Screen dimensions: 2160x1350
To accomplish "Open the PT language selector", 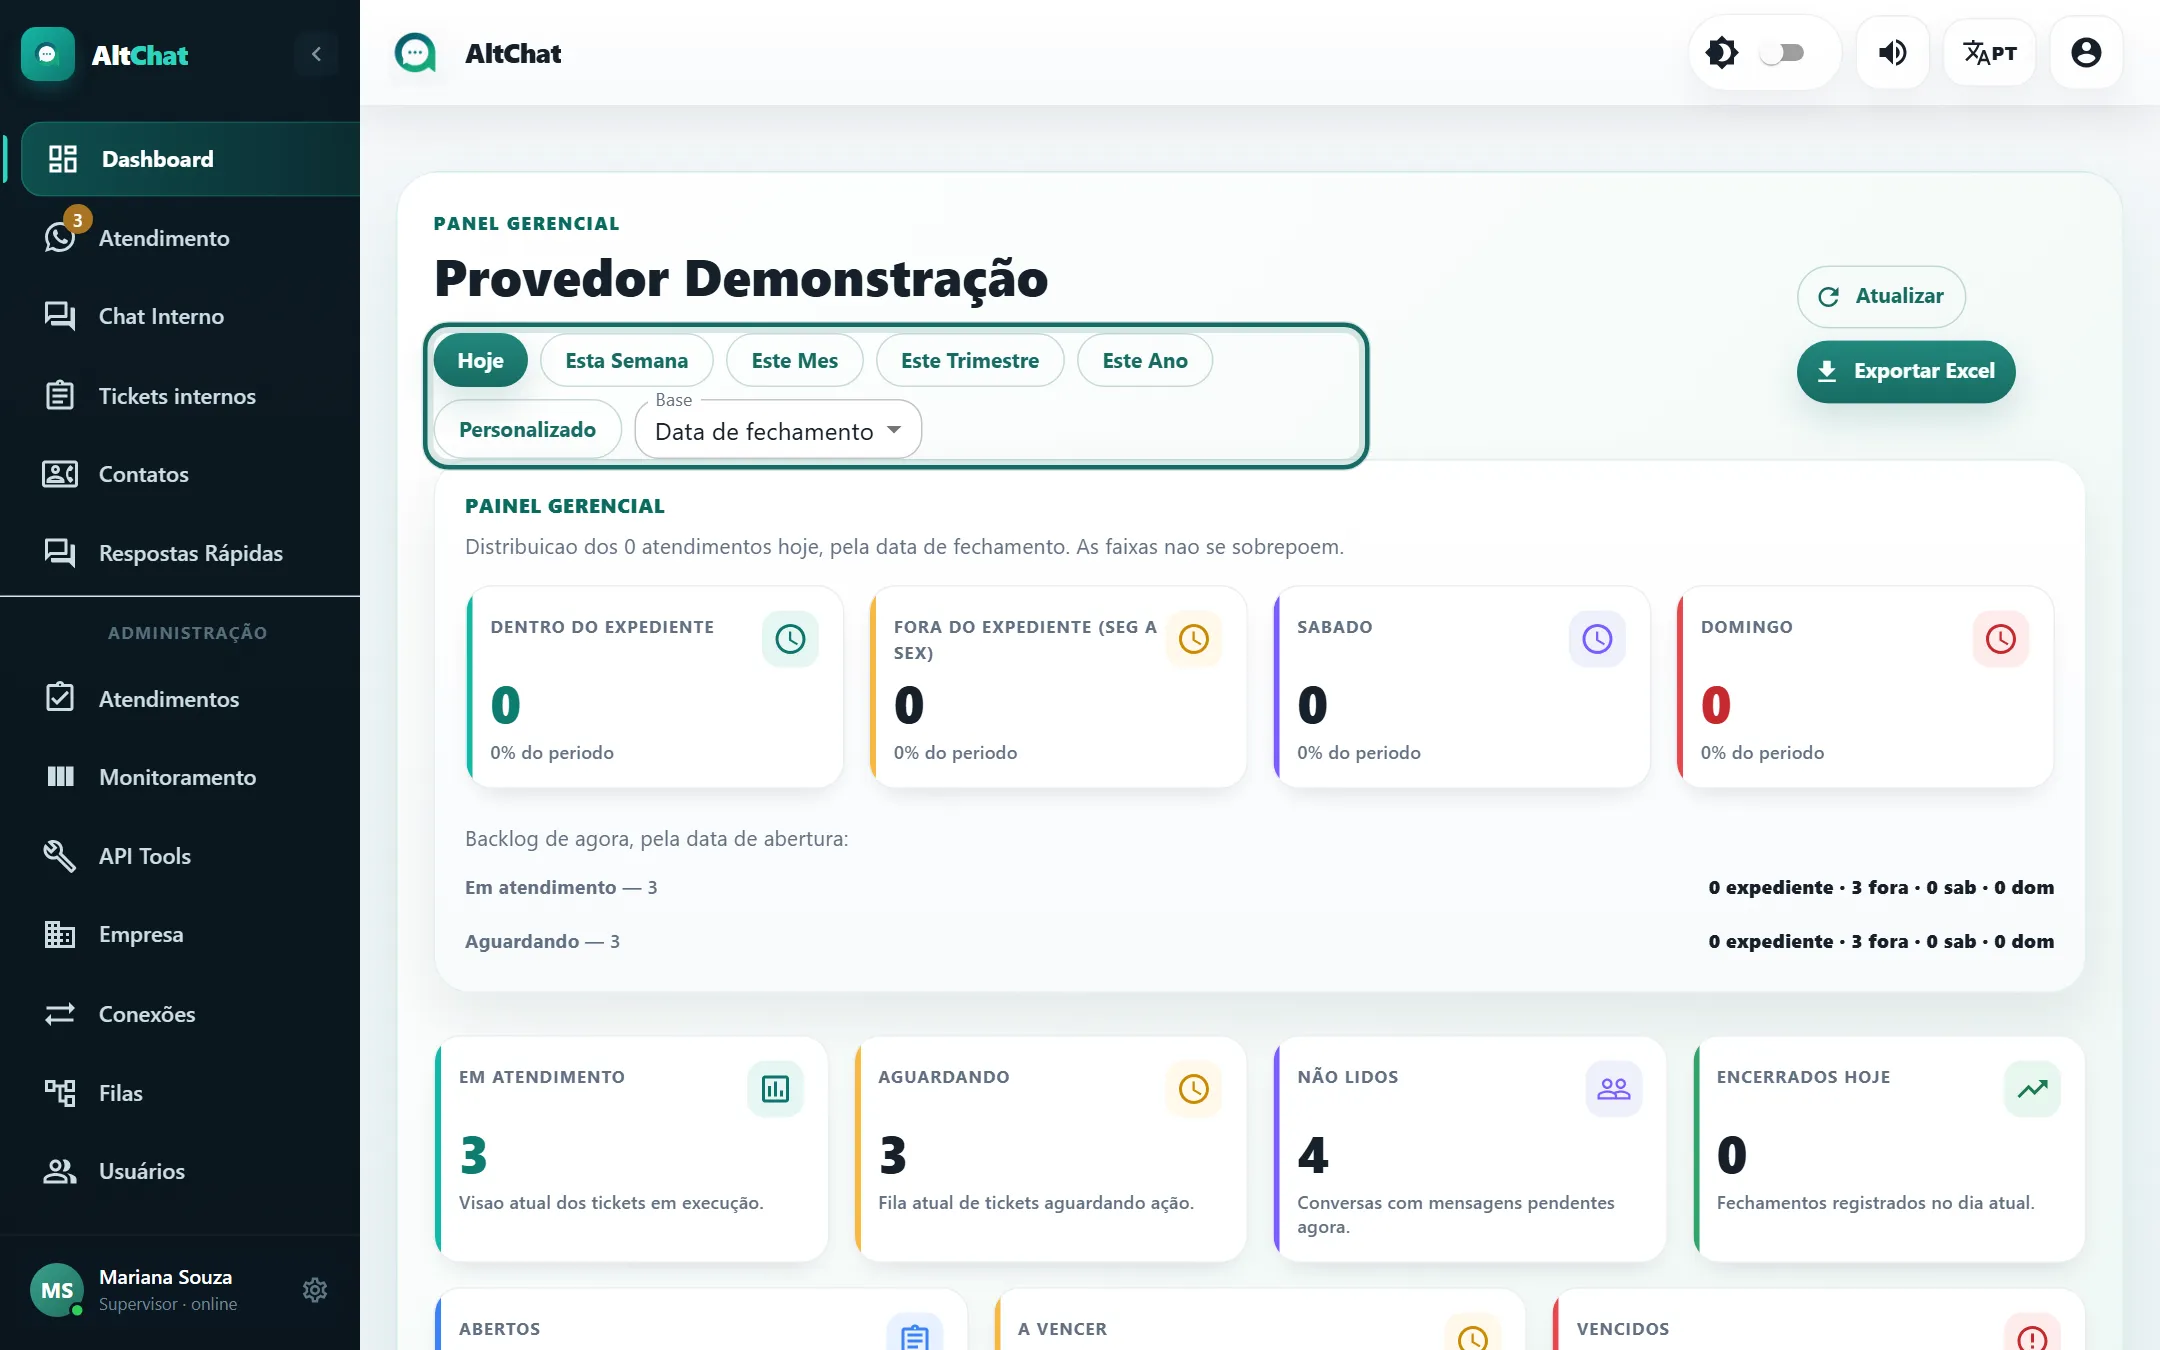I will pos(1990,53).
